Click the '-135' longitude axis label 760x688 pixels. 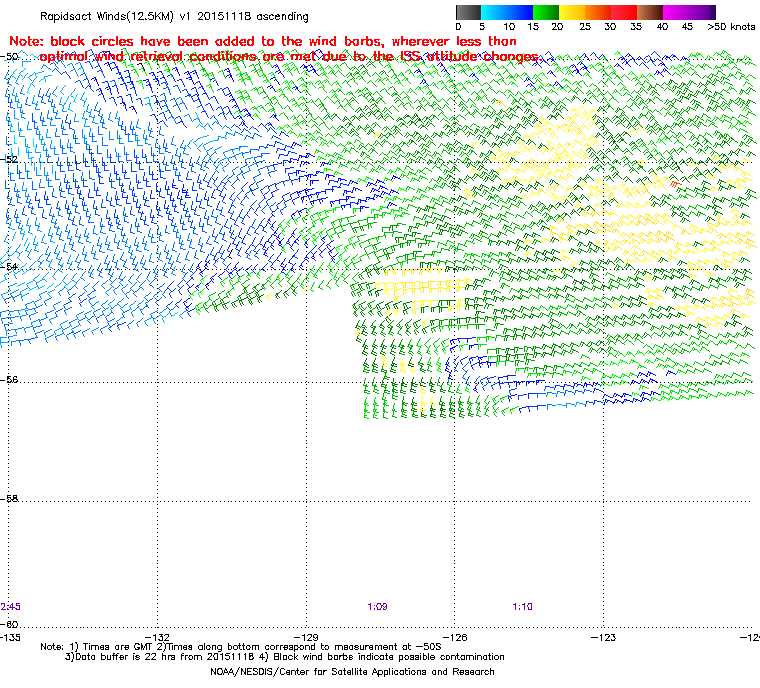tap(10, 637)
